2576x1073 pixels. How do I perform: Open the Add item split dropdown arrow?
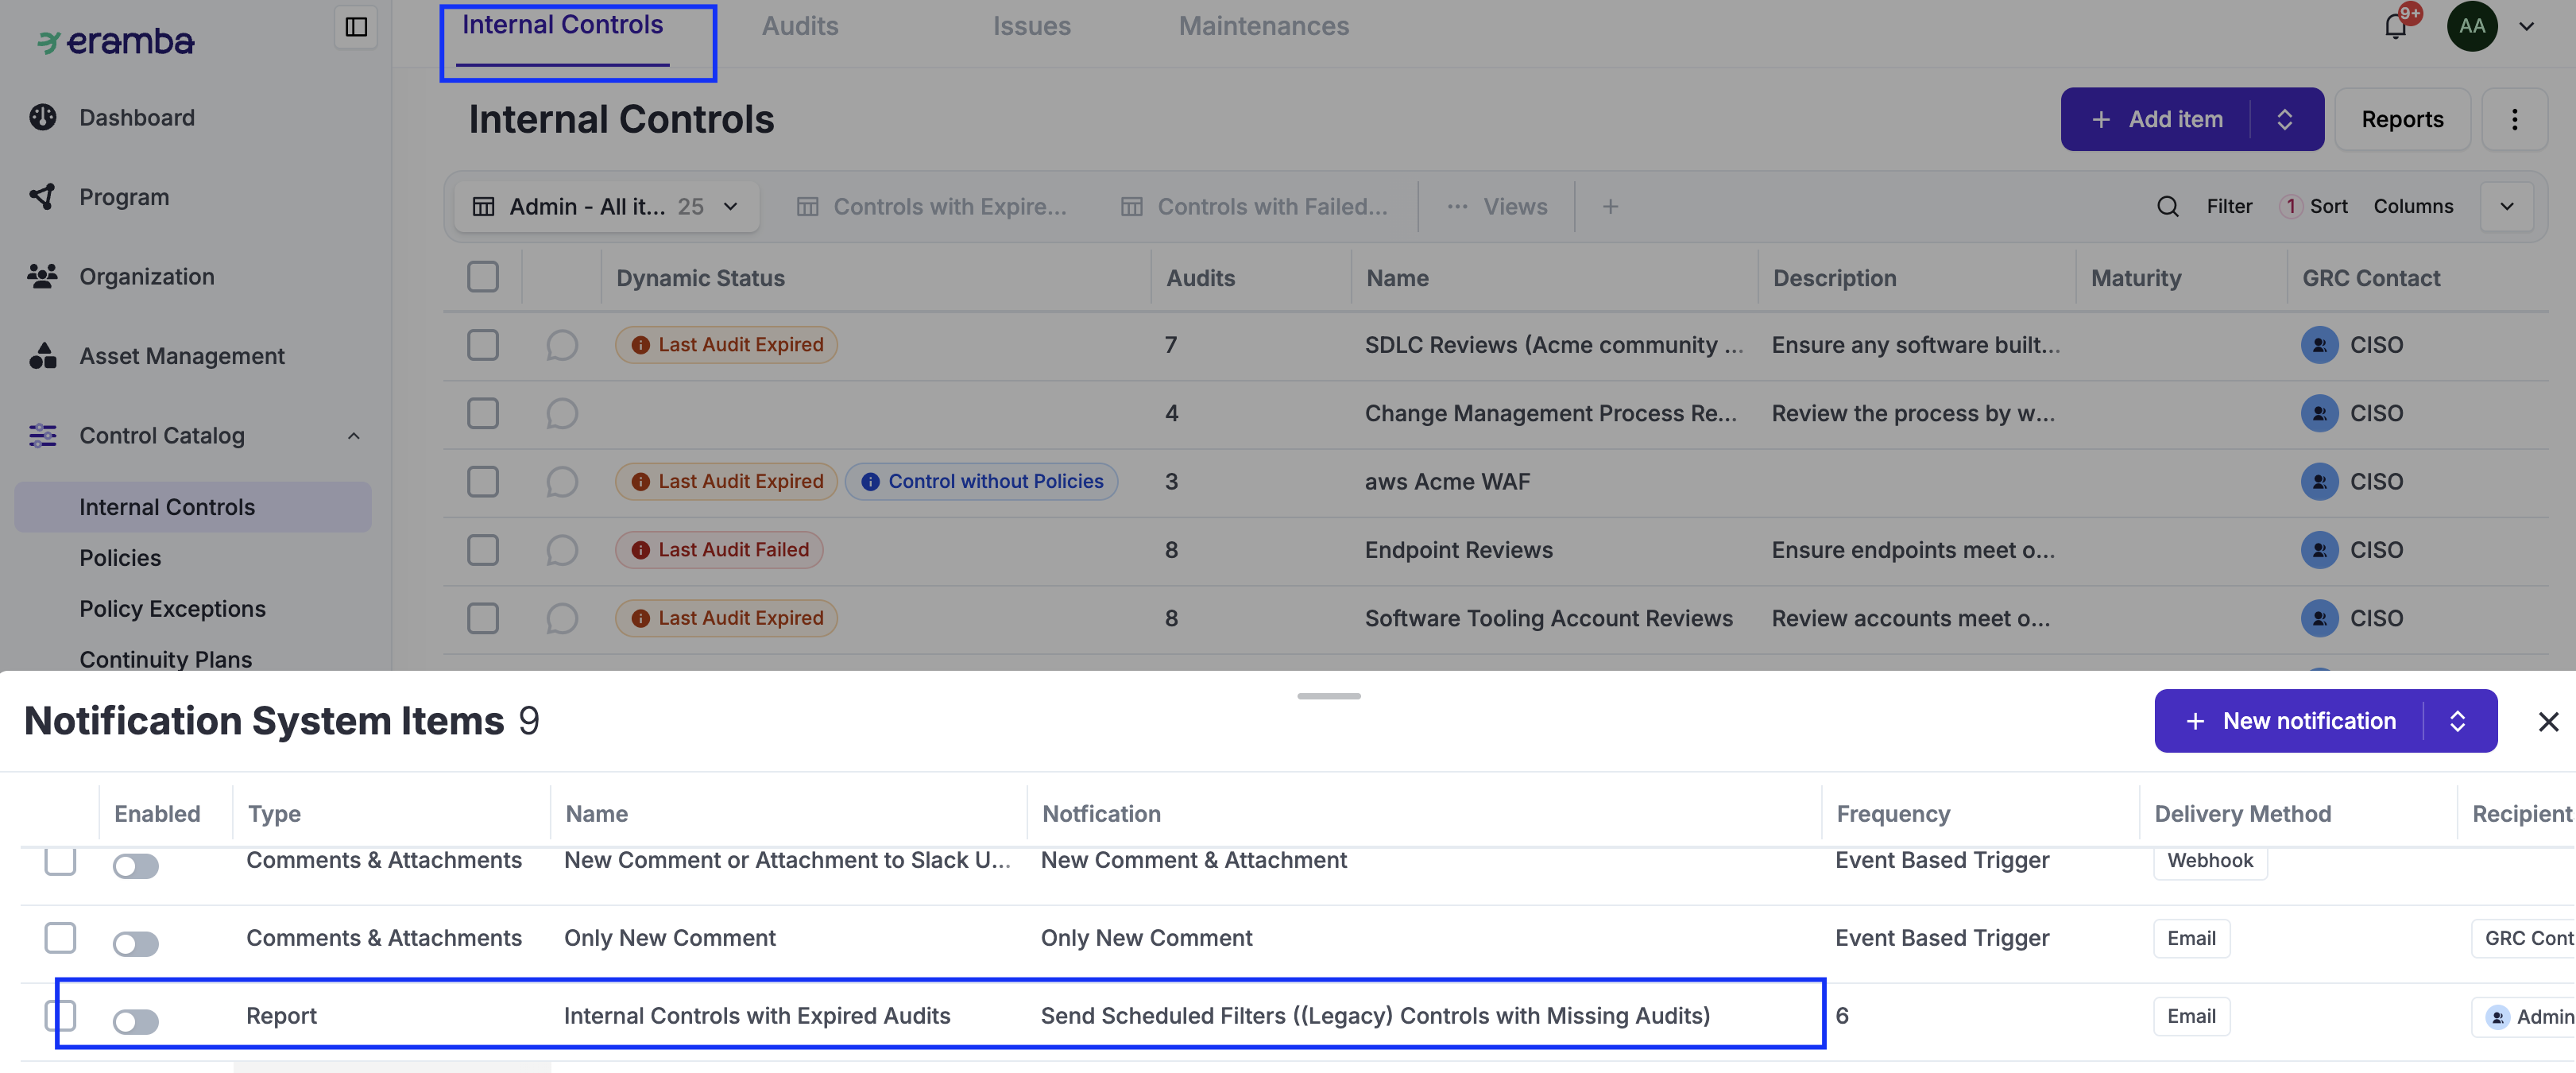(2285, 119)
